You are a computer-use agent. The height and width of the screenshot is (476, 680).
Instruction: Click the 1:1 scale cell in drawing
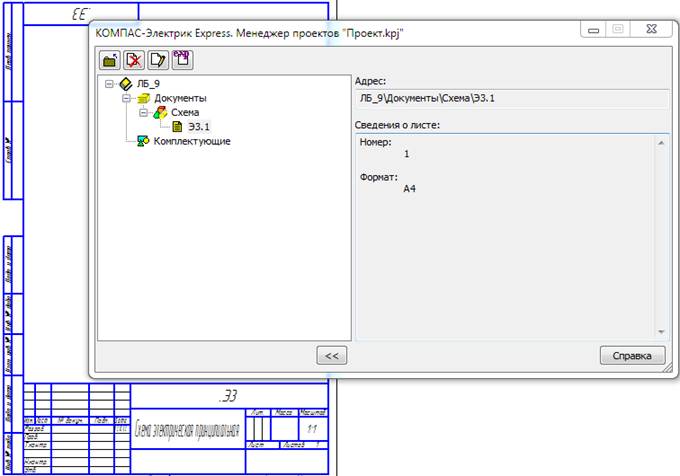tap(312, 429)
